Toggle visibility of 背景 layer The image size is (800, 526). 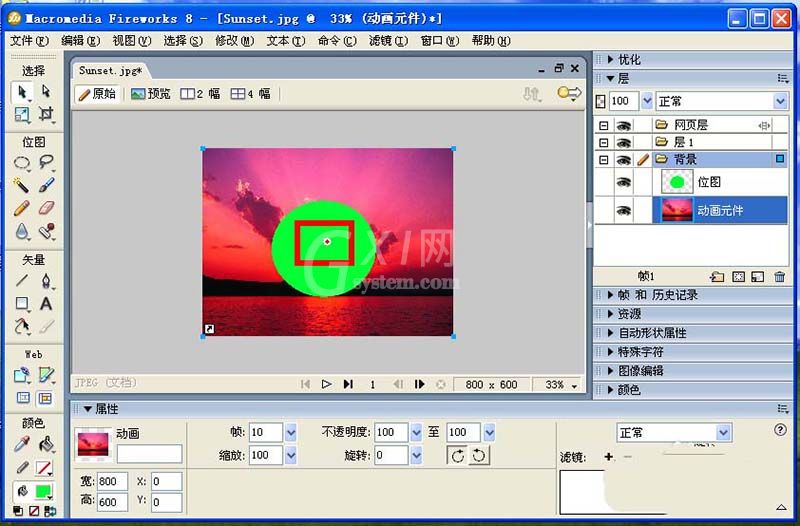[623, 160]
